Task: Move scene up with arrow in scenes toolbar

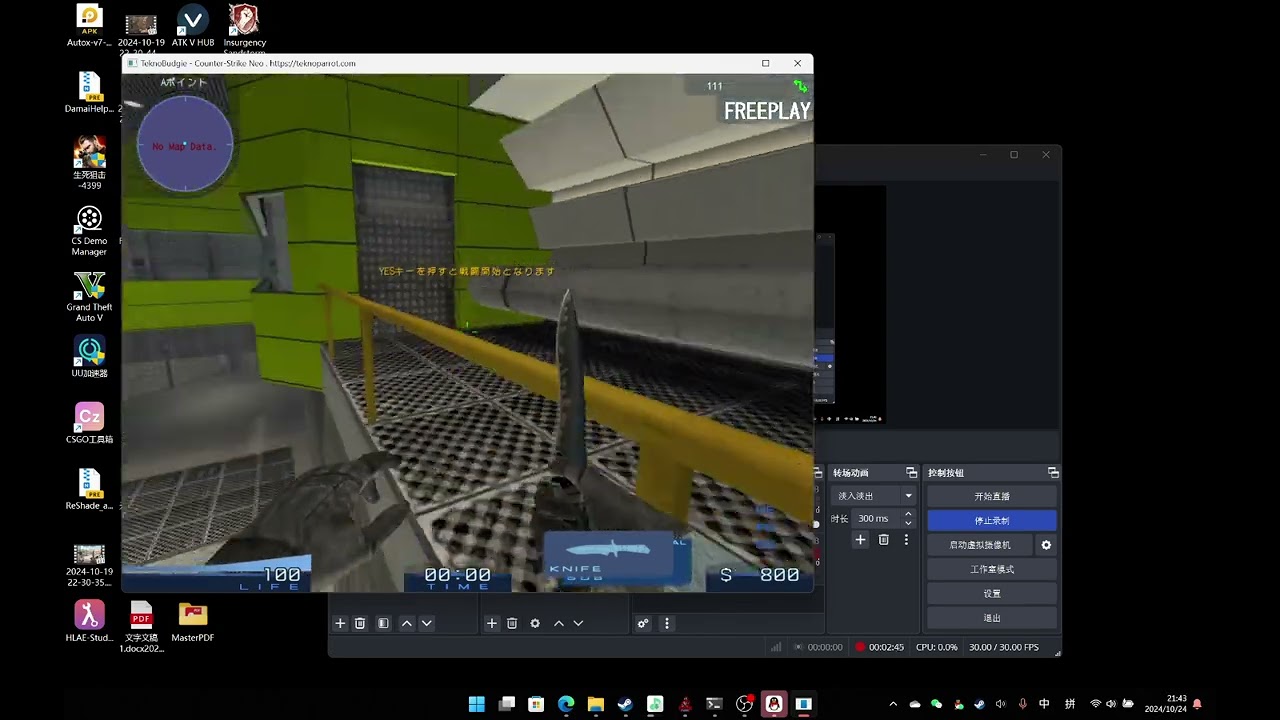Action: pyautogui.click(x=407, y=623)
